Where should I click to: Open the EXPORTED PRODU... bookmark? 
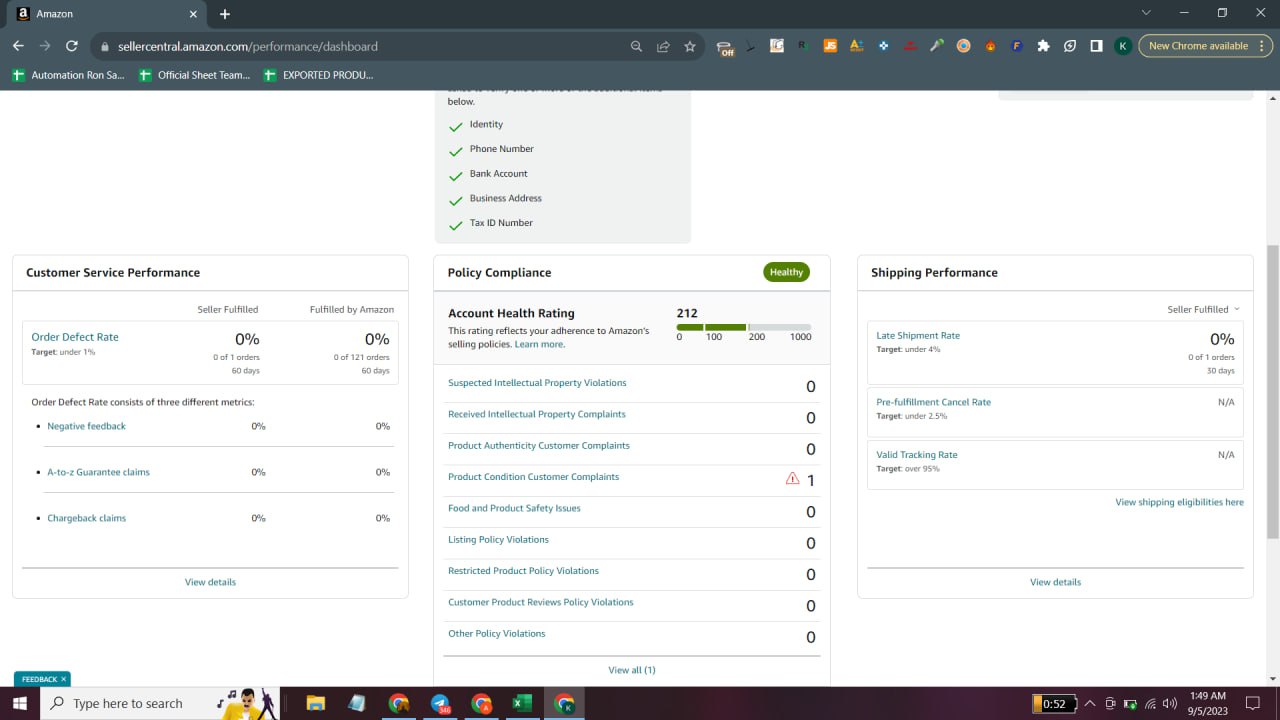click(319, 75)
